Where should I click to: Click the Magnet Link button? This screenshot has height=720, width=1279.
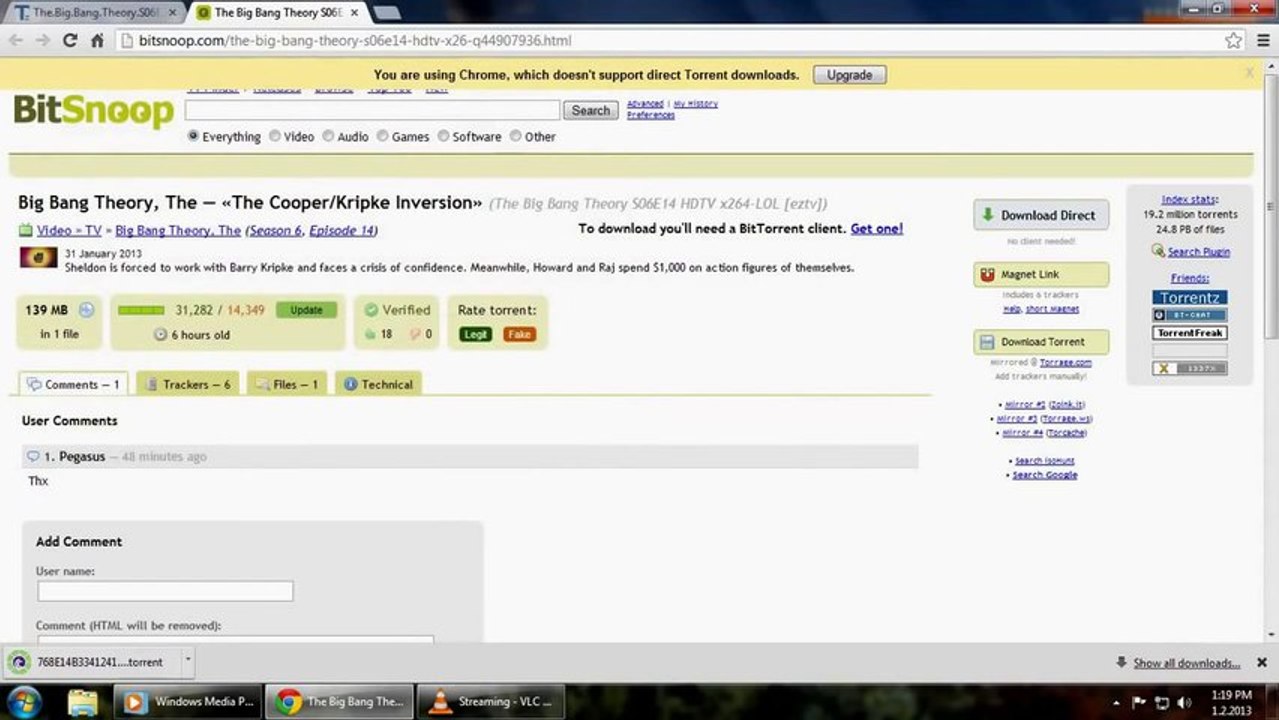1041,274
